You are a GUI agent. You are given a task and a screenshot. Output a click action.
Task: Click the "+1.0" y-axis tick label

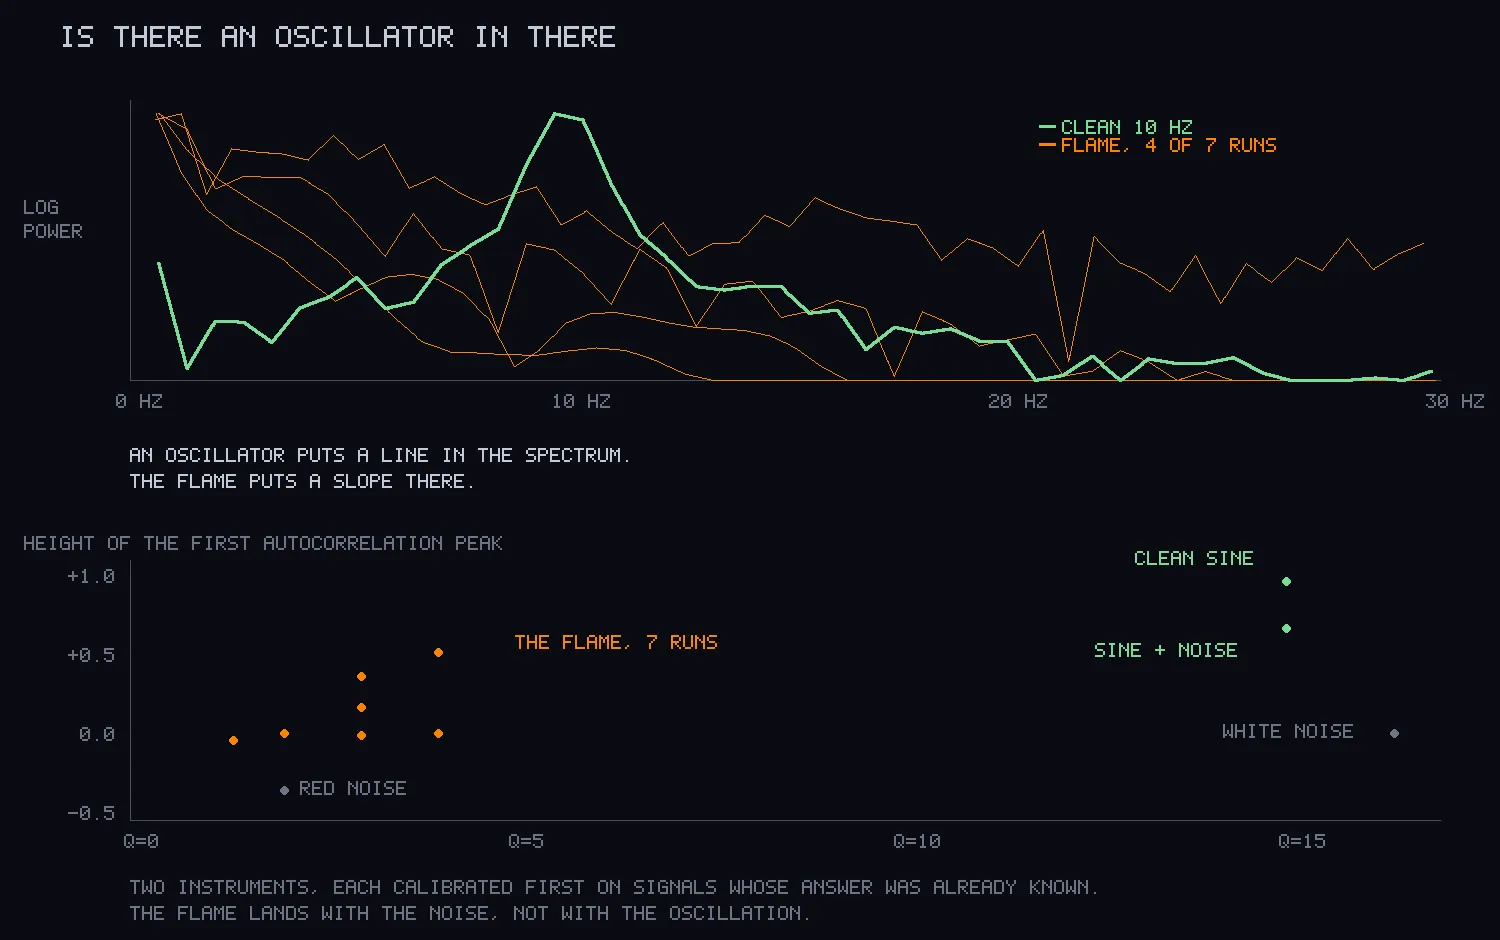(91, 576)
